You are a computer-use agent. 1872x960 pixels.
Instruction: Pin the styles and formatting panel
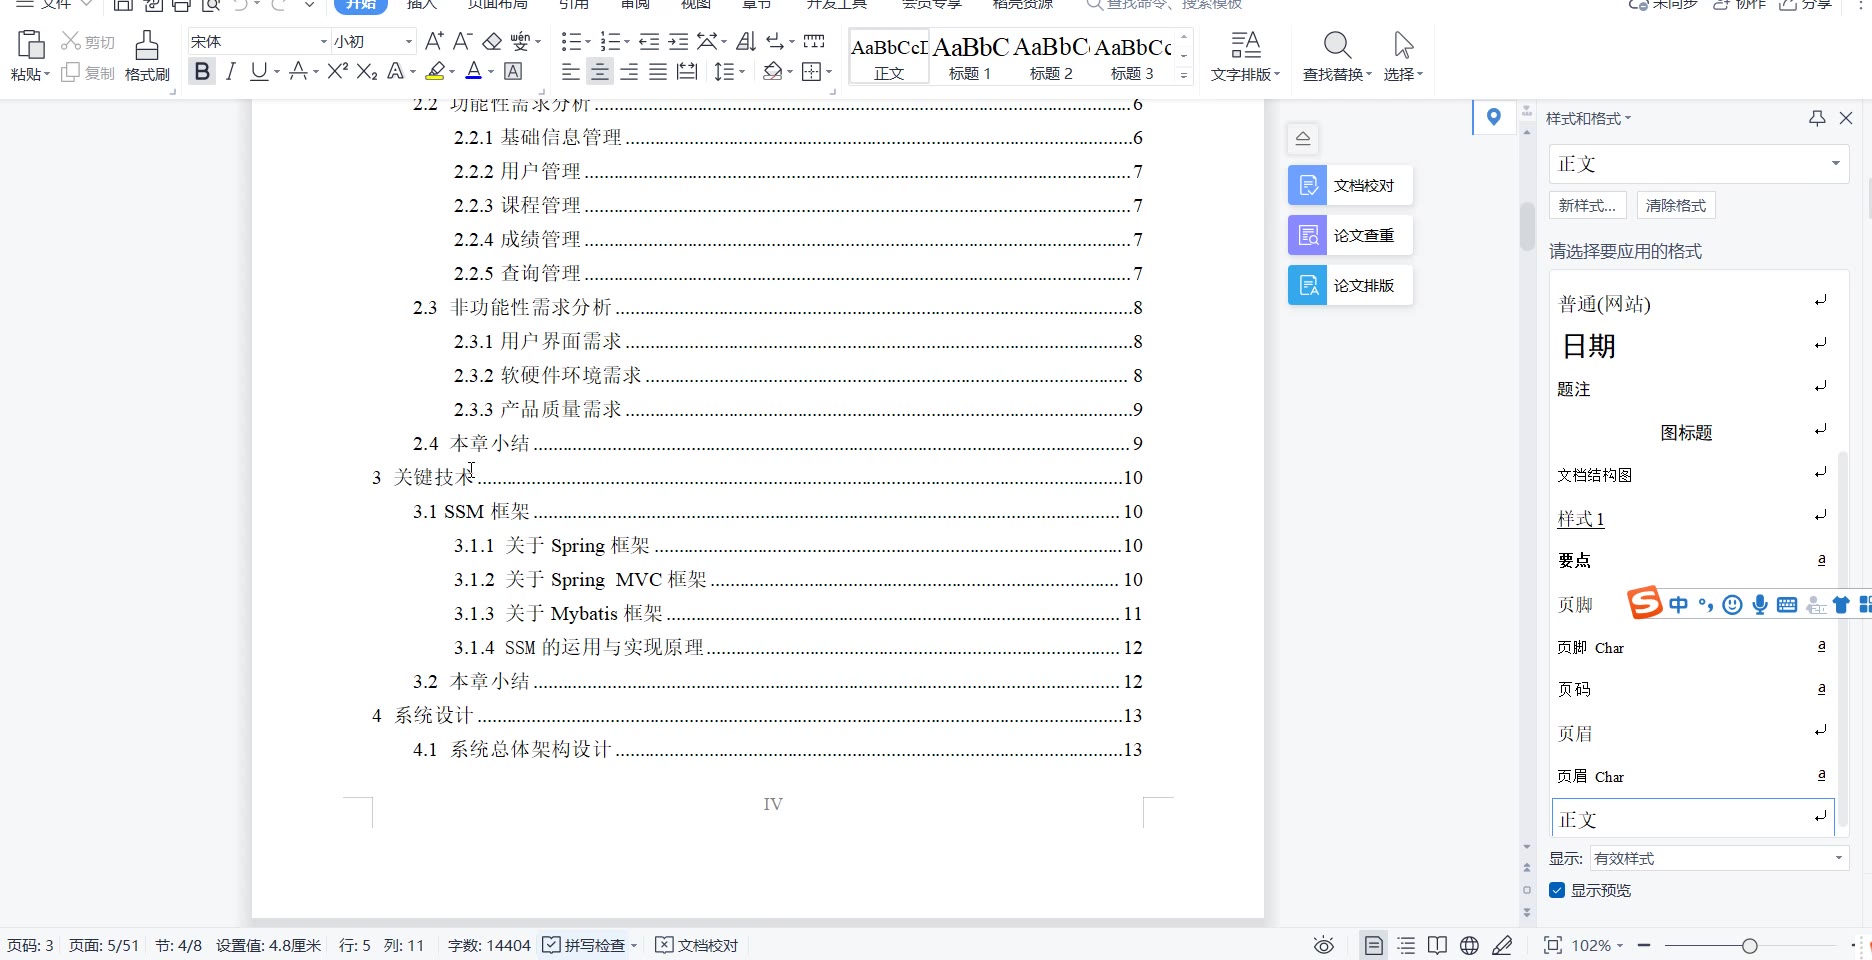1817,118
